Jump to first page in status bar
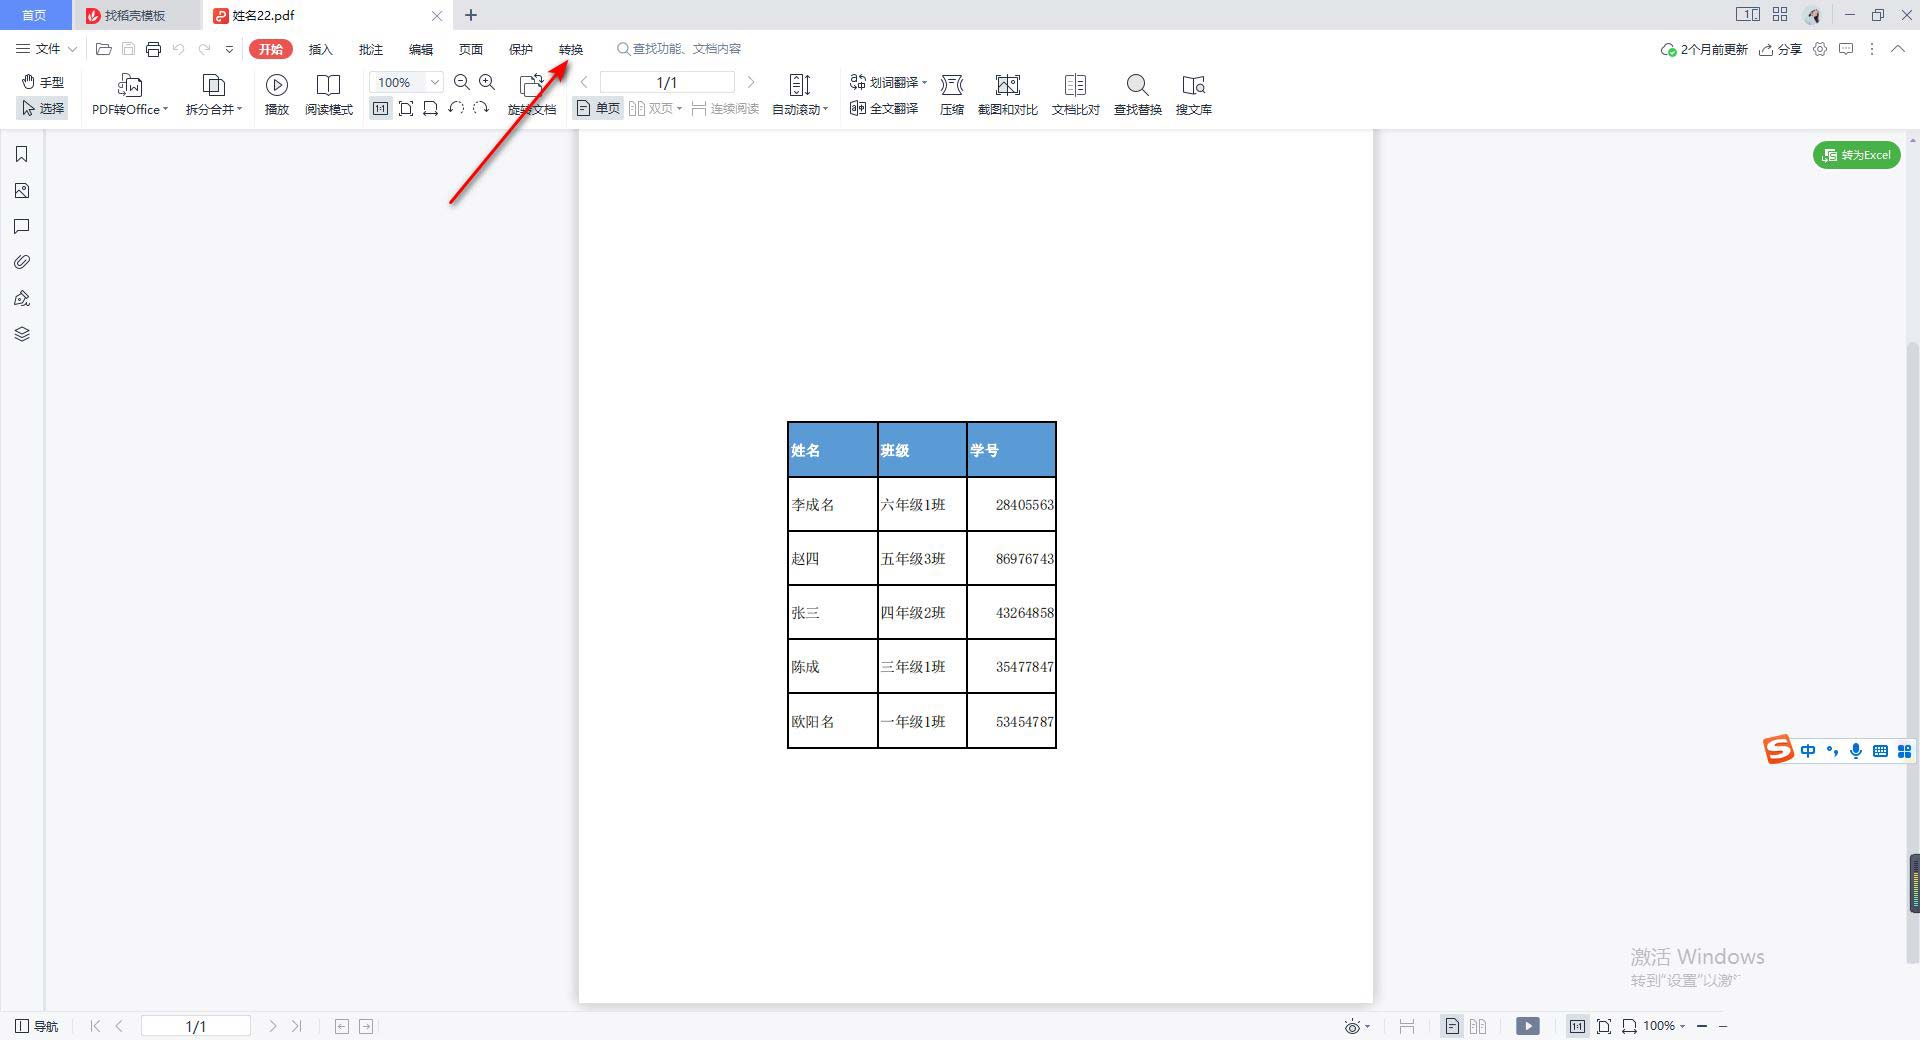This screenshot has height=1040, width=1920. pyautogui.click(x=95, y=1026)
